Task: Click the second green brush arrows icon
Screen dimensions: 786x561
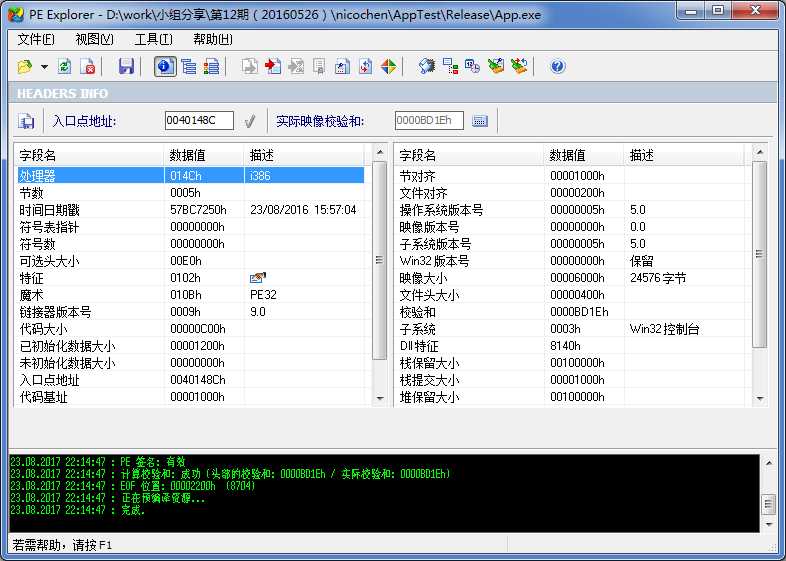Action: (x=519, y=66)
